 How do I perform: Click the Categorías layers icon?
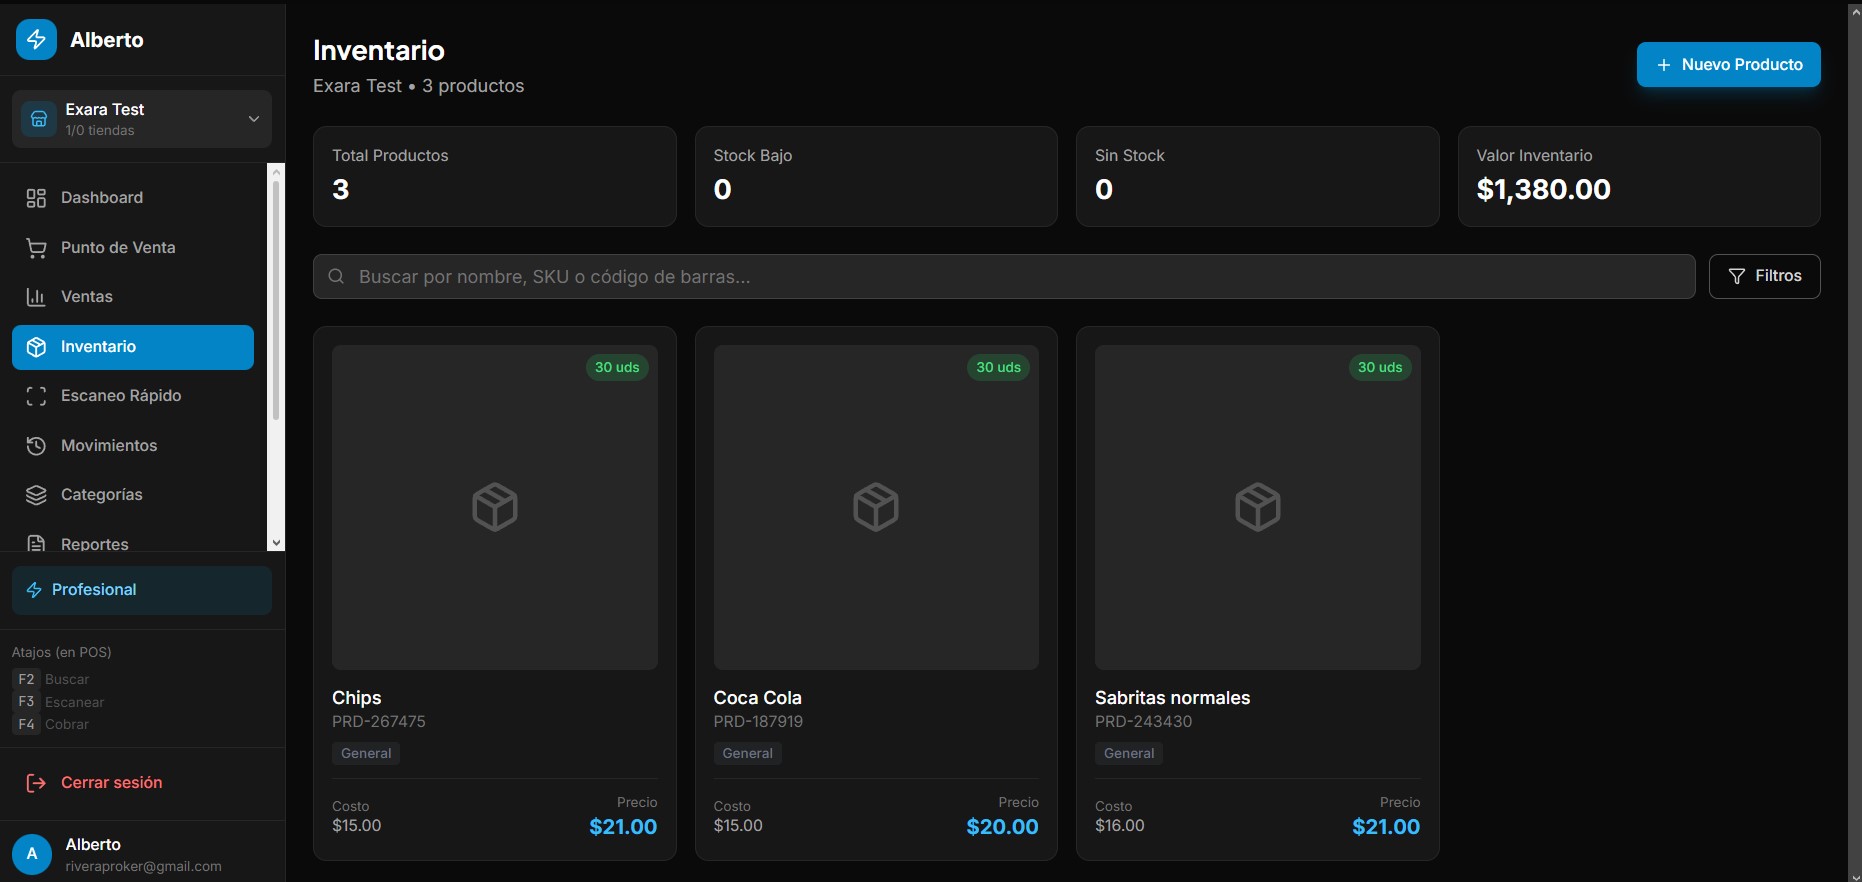coord(36,495)
